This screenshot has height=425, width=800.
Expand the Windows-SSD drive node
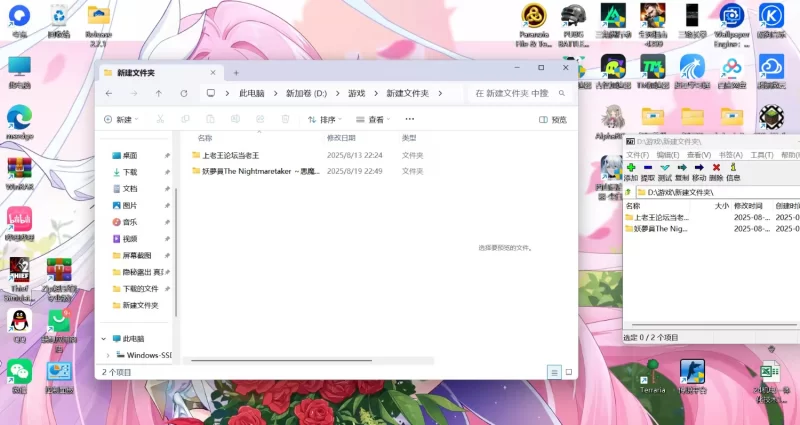point(108,355)
